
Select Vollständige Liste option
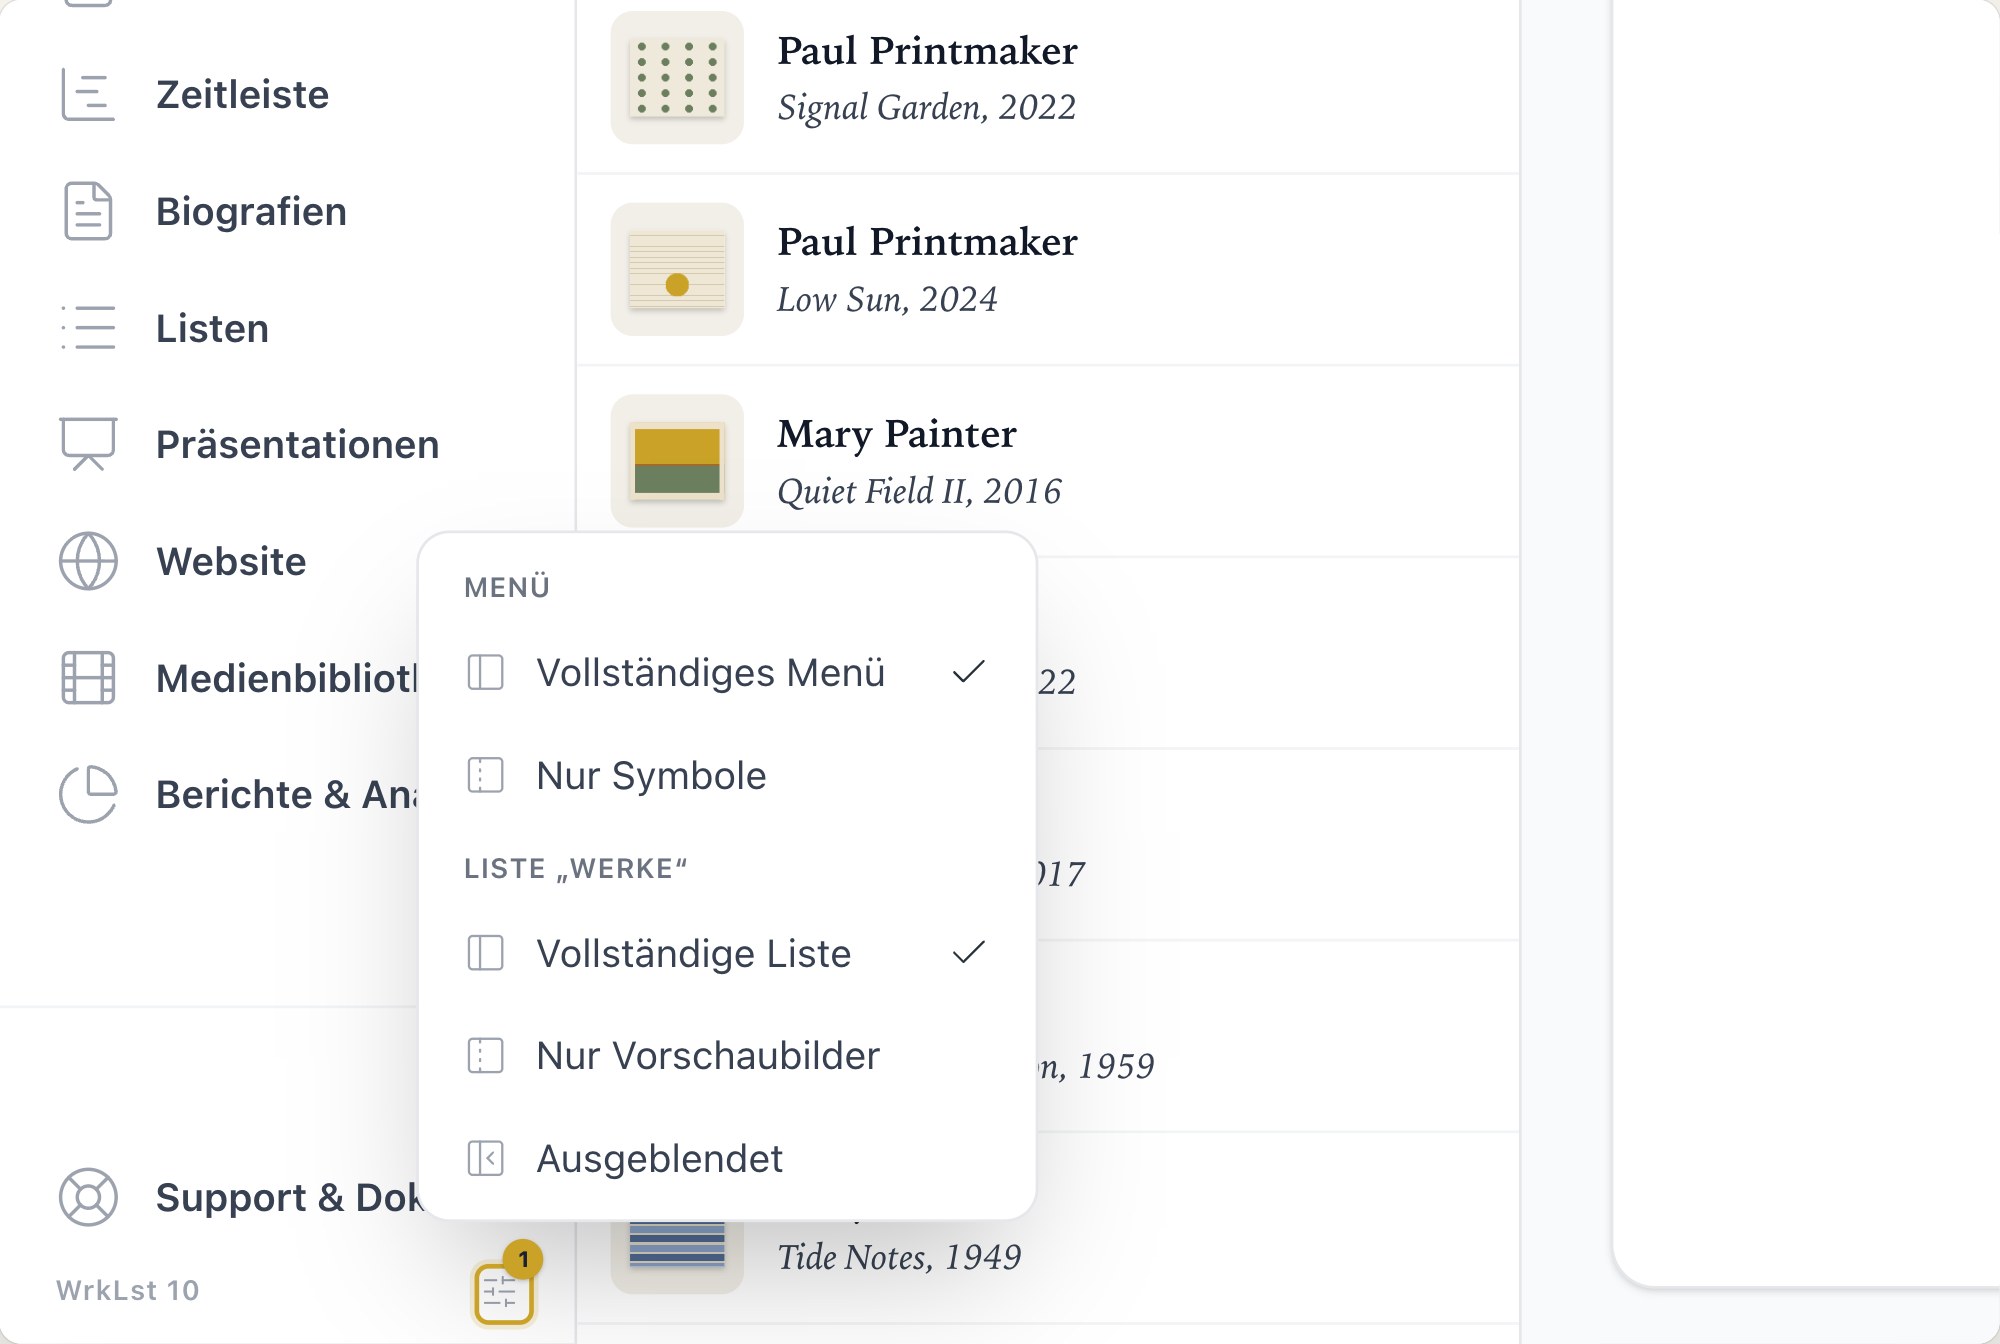[x=727, y=953]
